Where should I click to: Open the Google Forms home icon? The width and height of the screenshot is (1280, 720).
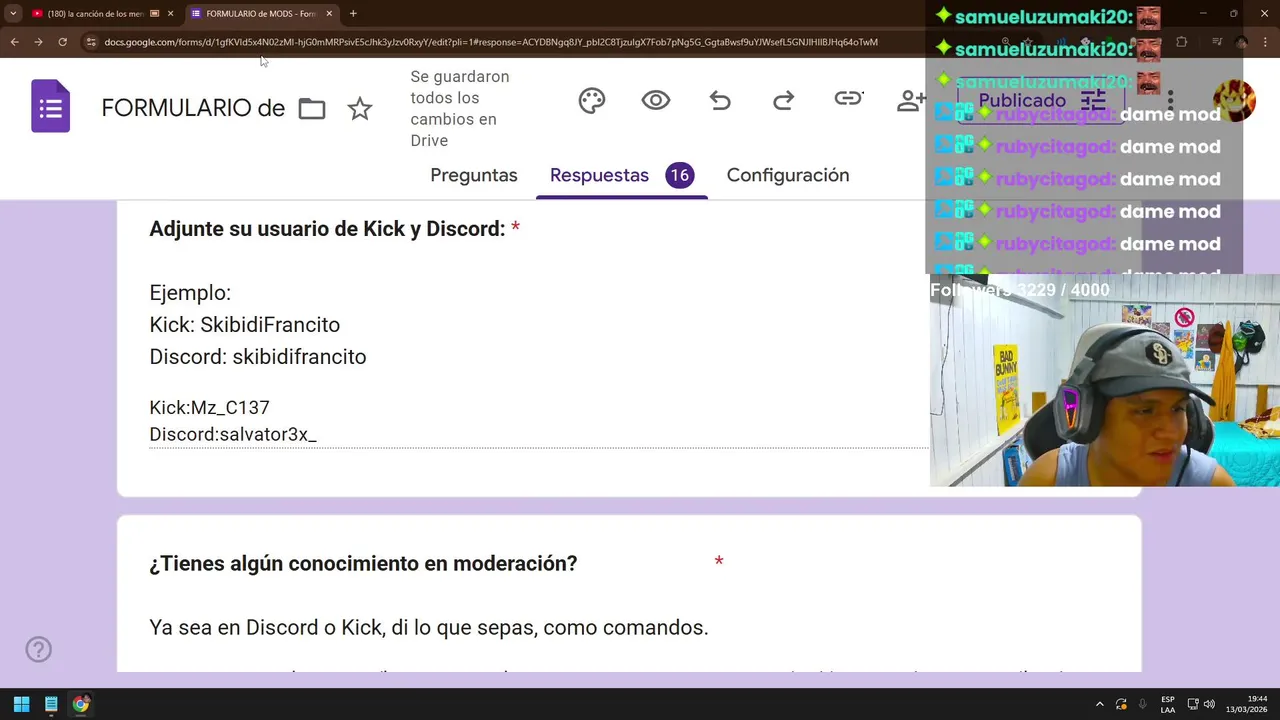[x=51, y=108]
